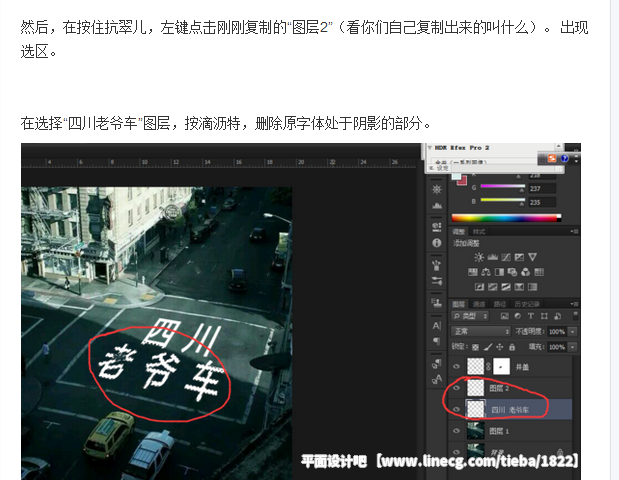Screen dimensions: 619x480
Task: Add a Hue/Saturation adjustment layer
Action: (473, 272)
